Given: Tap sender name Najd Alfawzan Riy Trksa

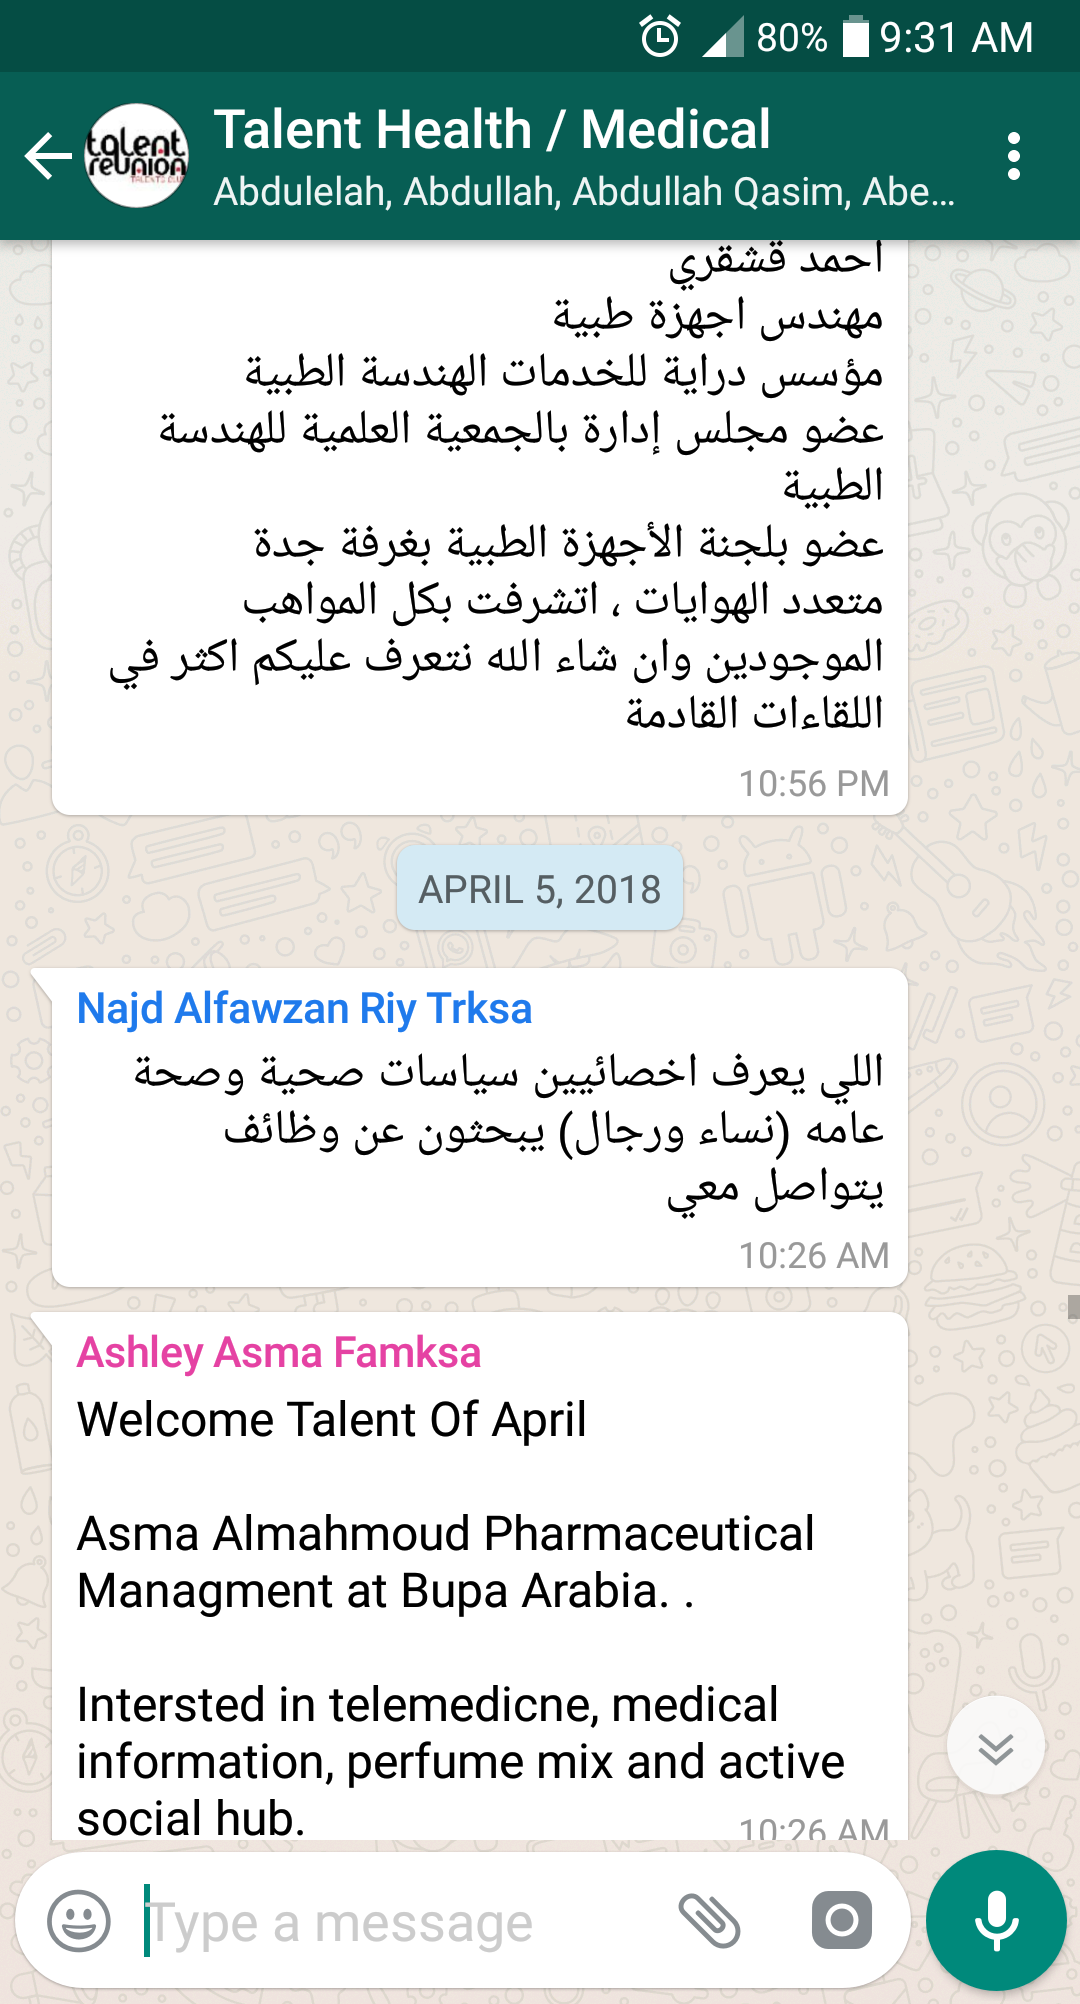Looking at the screenshot, I should (x=304, y=1009).
